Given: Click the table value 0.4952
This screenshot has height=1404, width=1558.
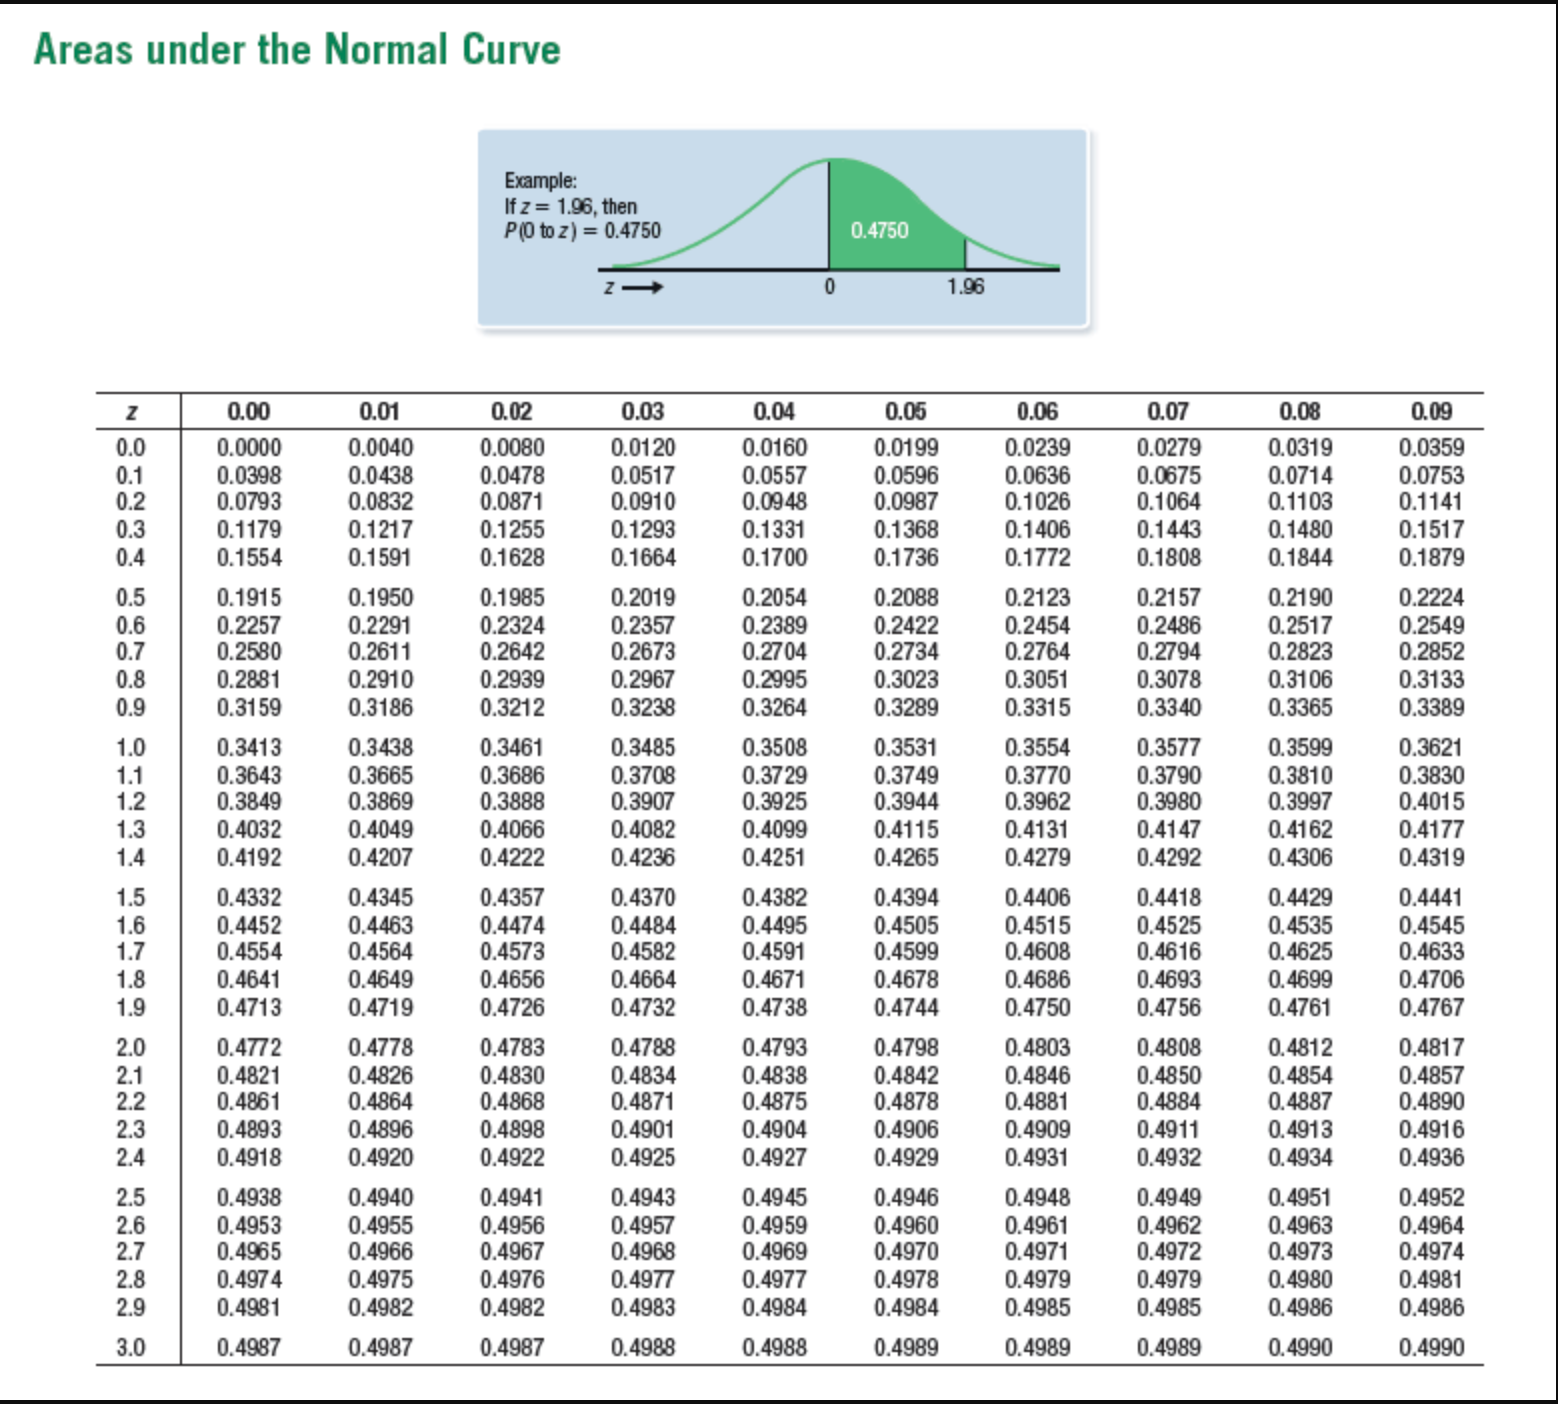Looking at the screenshot, I should click(x=1432, y=1198).
